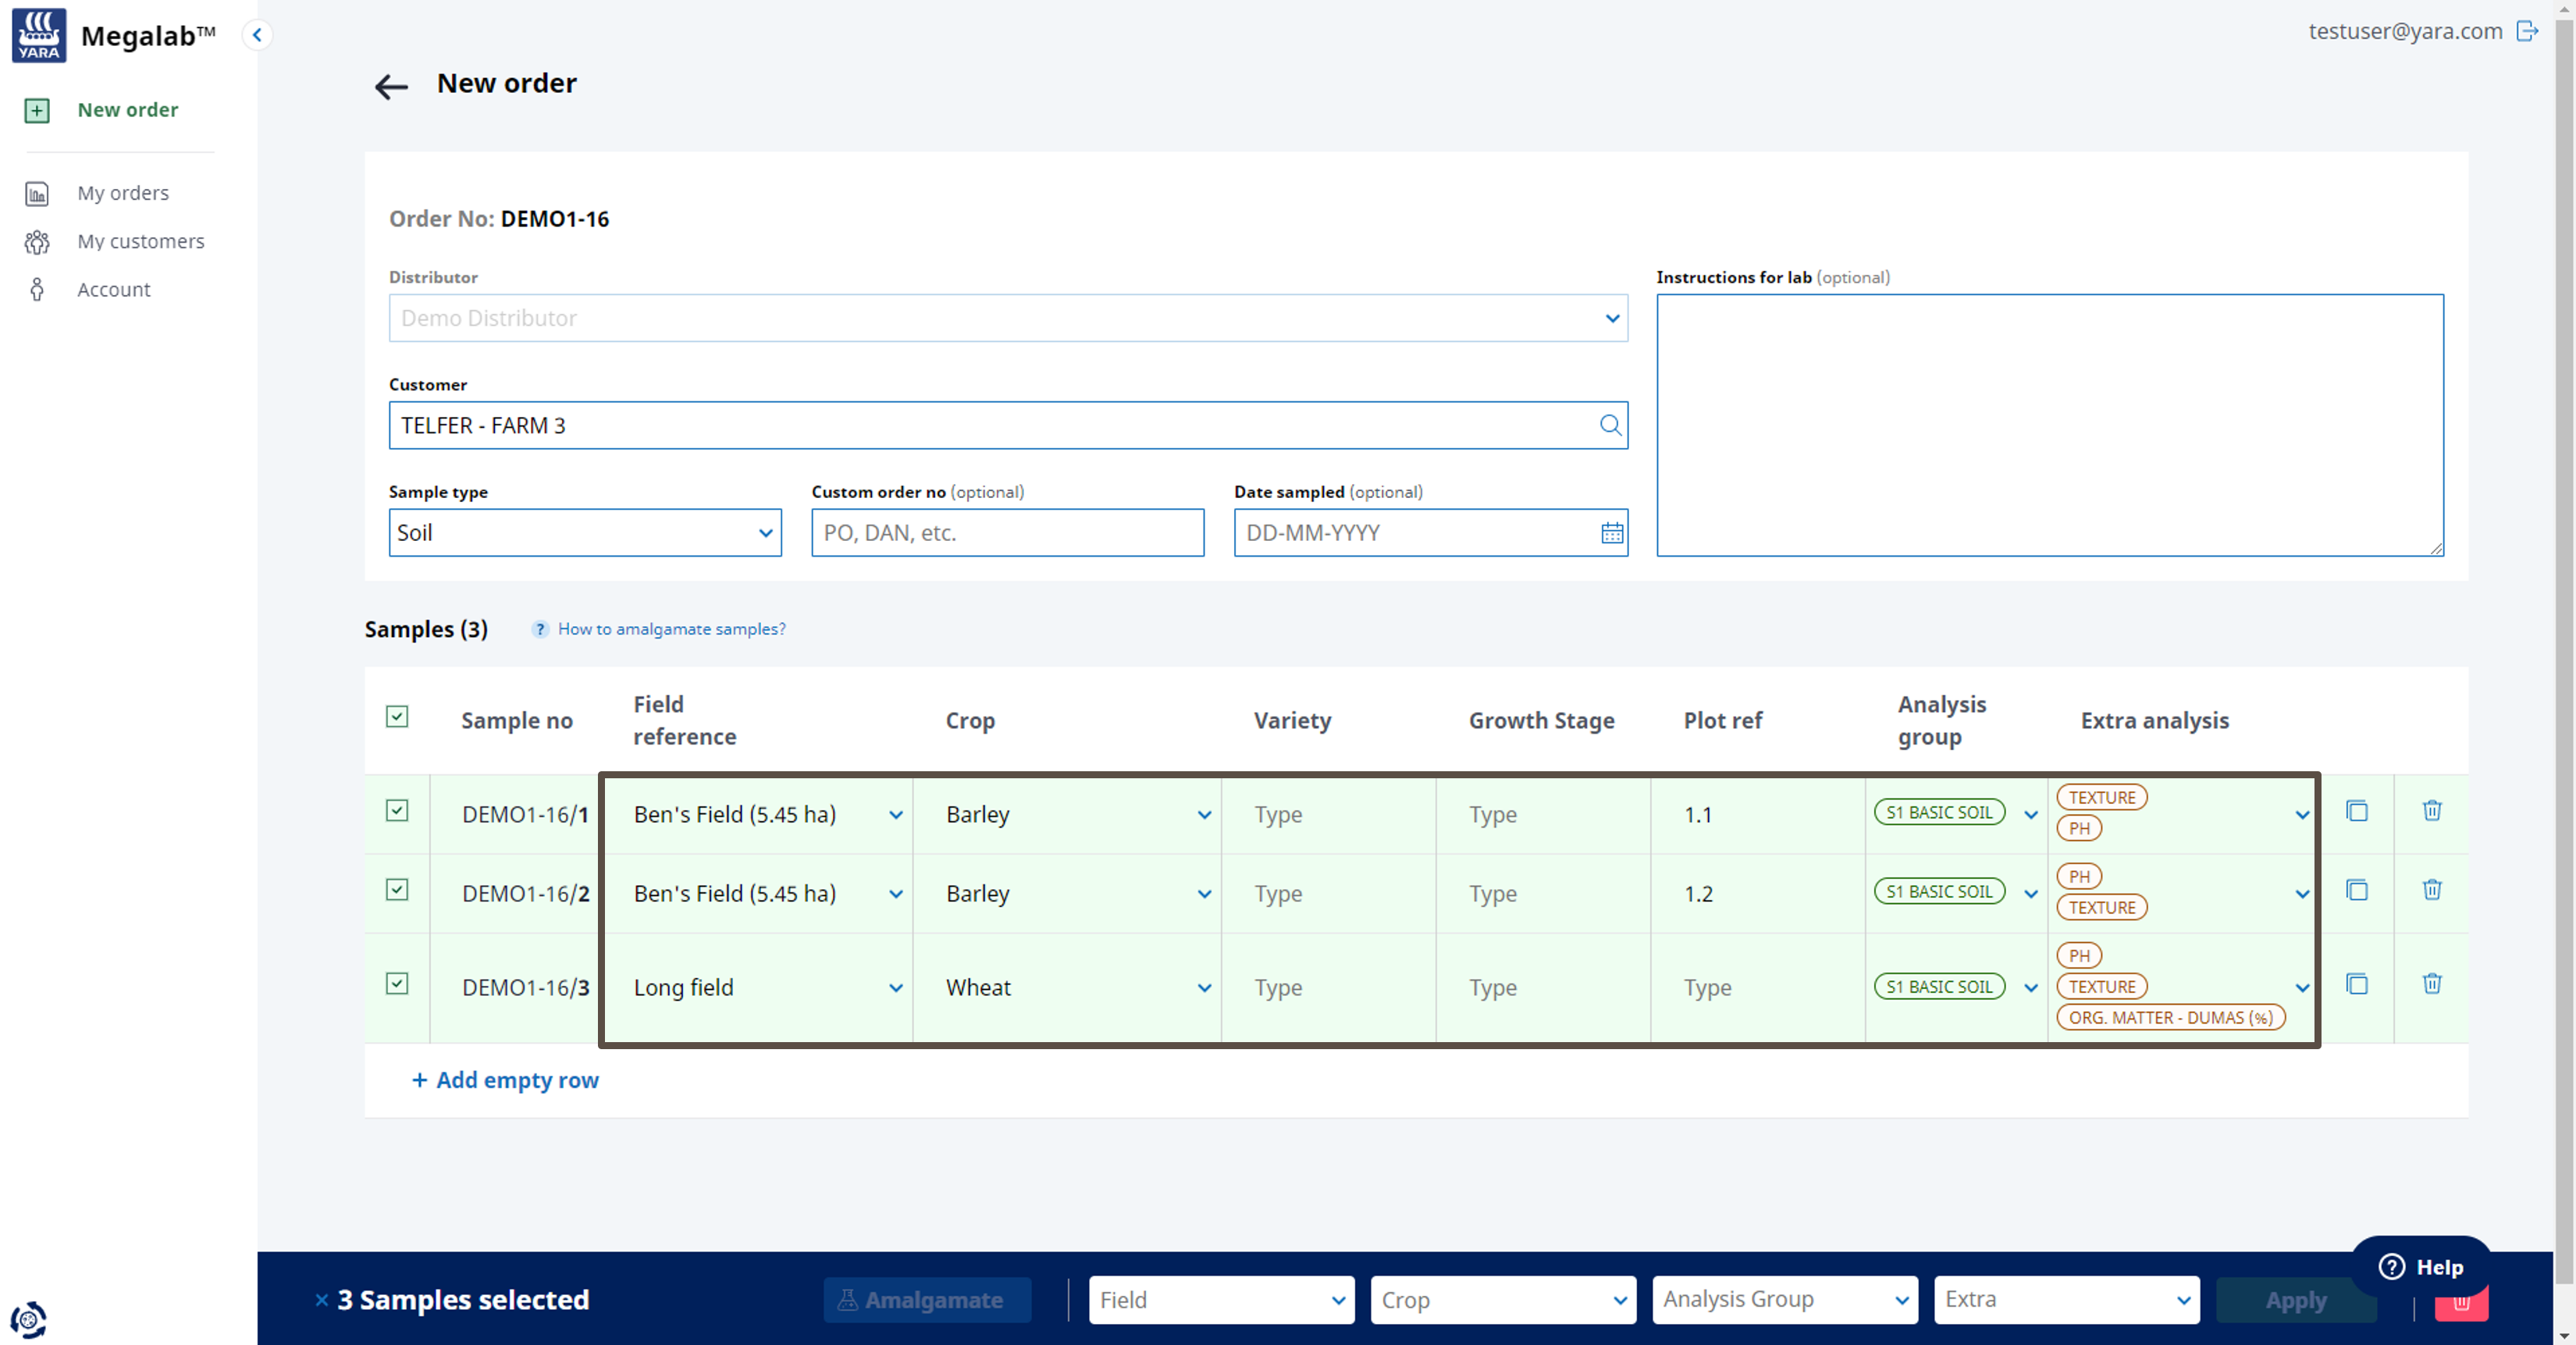
Task: Click the logout icon next to email
Action: click(2527, 31)
